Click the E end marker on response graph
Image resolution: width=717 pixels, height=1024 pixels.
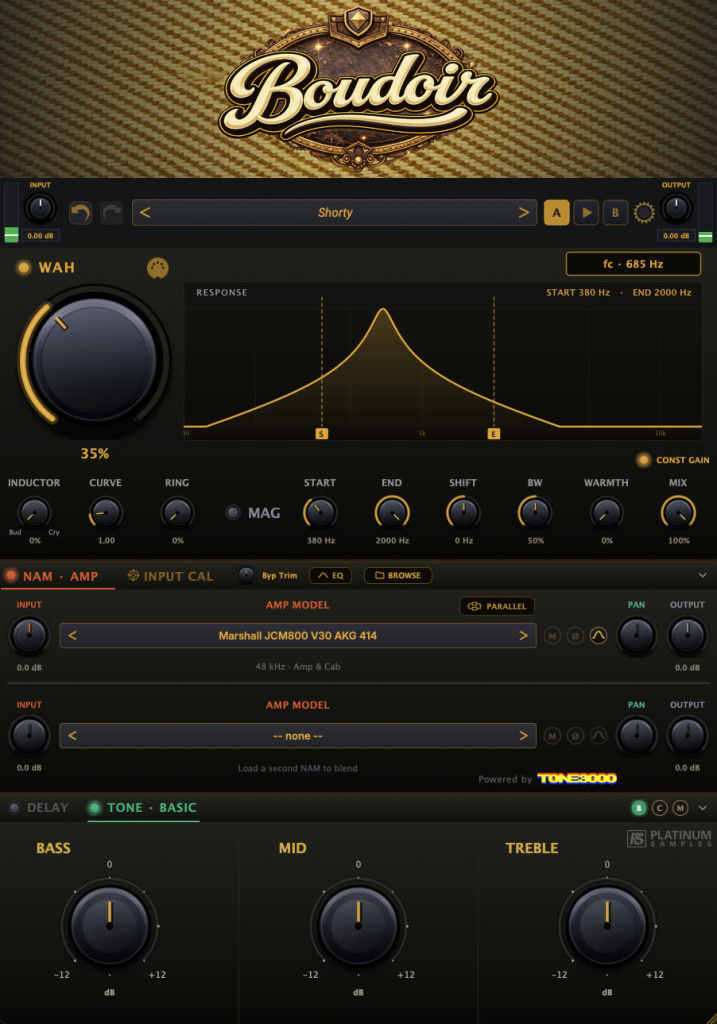point(494,434)
